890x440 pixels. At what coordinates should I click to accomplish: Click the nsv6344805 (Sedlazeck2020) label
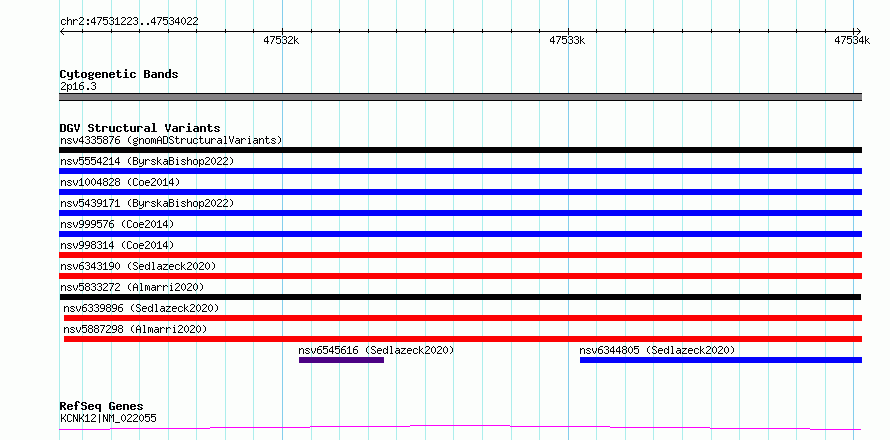(657, 350)
